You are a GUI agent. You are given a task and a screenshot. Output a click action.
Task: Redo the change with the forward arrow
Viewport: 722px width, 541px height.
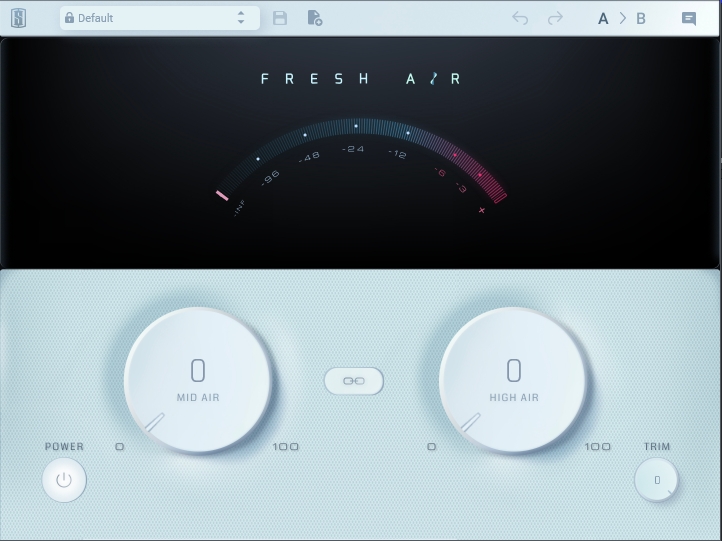click(x=555, y=18)
